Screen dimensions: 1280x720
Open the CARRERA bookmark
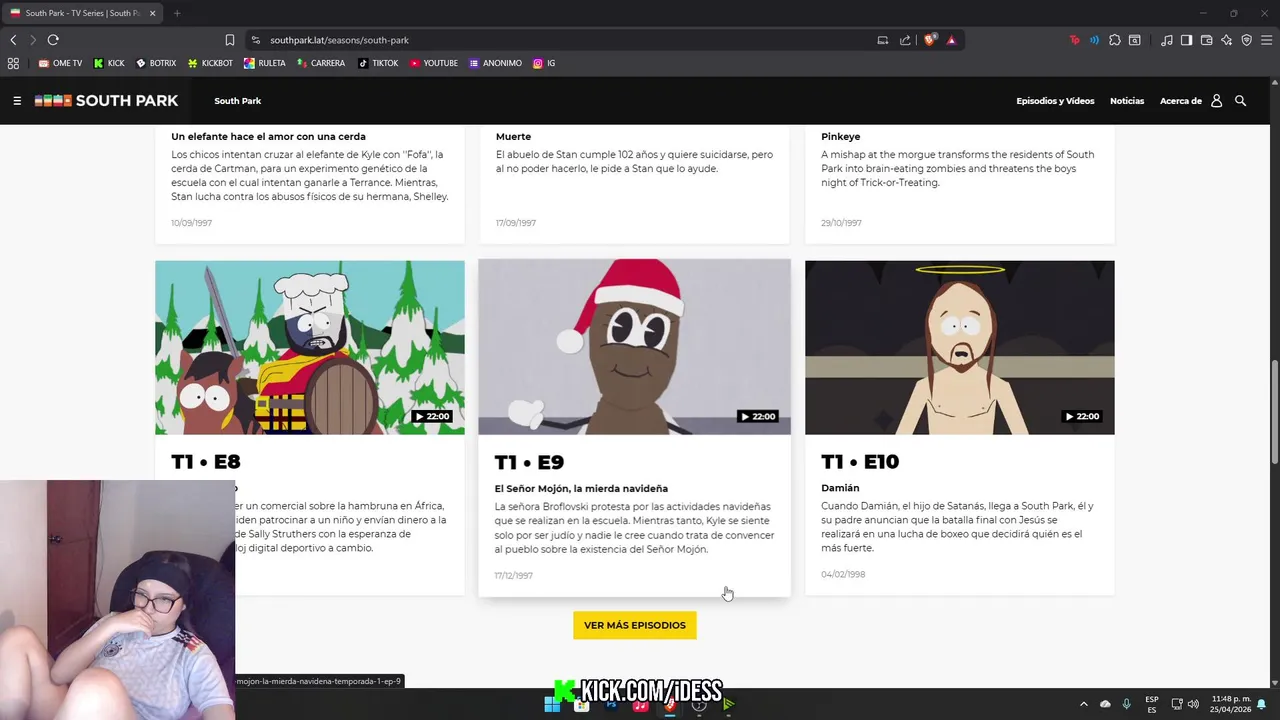click(x=321, y=63)
